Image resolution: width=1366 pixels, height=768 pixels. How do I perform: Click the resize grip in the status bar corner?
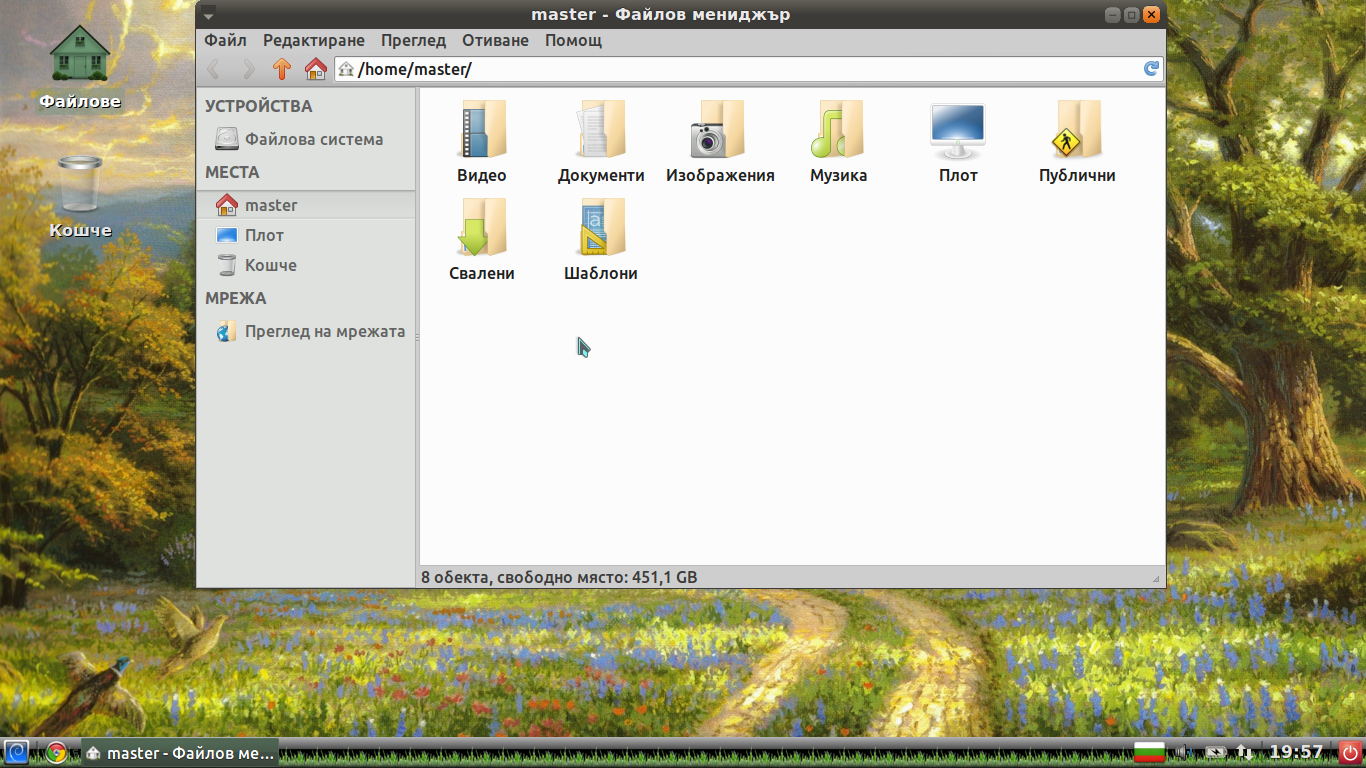(x=1156, y=579)
